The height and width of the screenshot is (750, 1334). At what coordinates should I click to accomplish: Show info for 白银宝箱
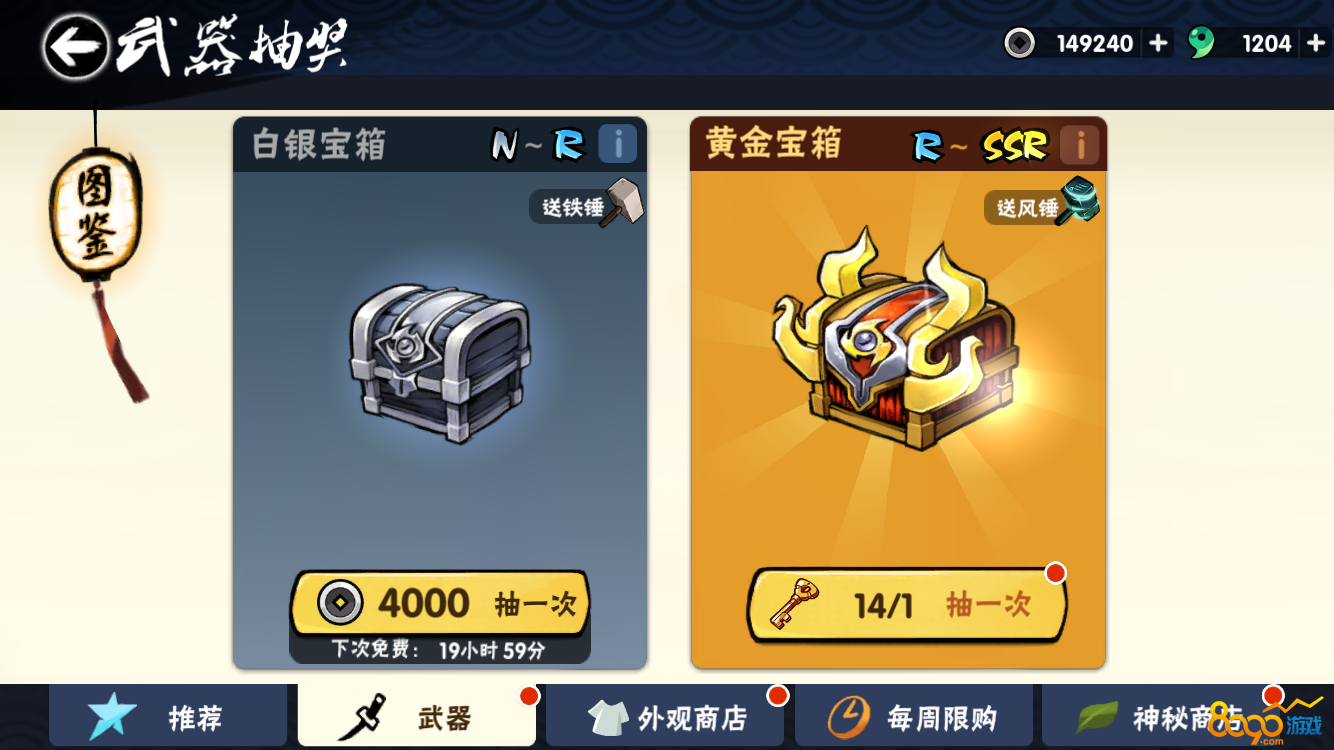[618, 145]
